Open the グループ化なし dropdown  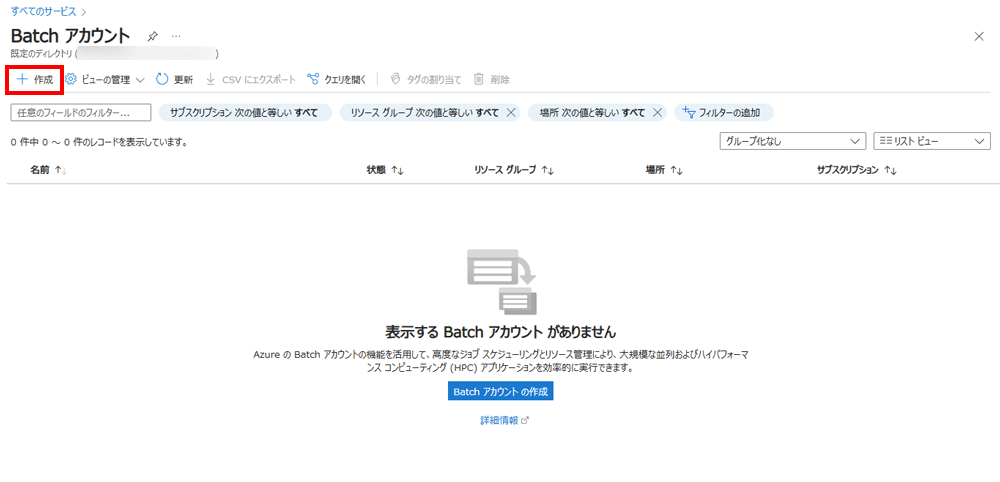click(x=792, y=142)
